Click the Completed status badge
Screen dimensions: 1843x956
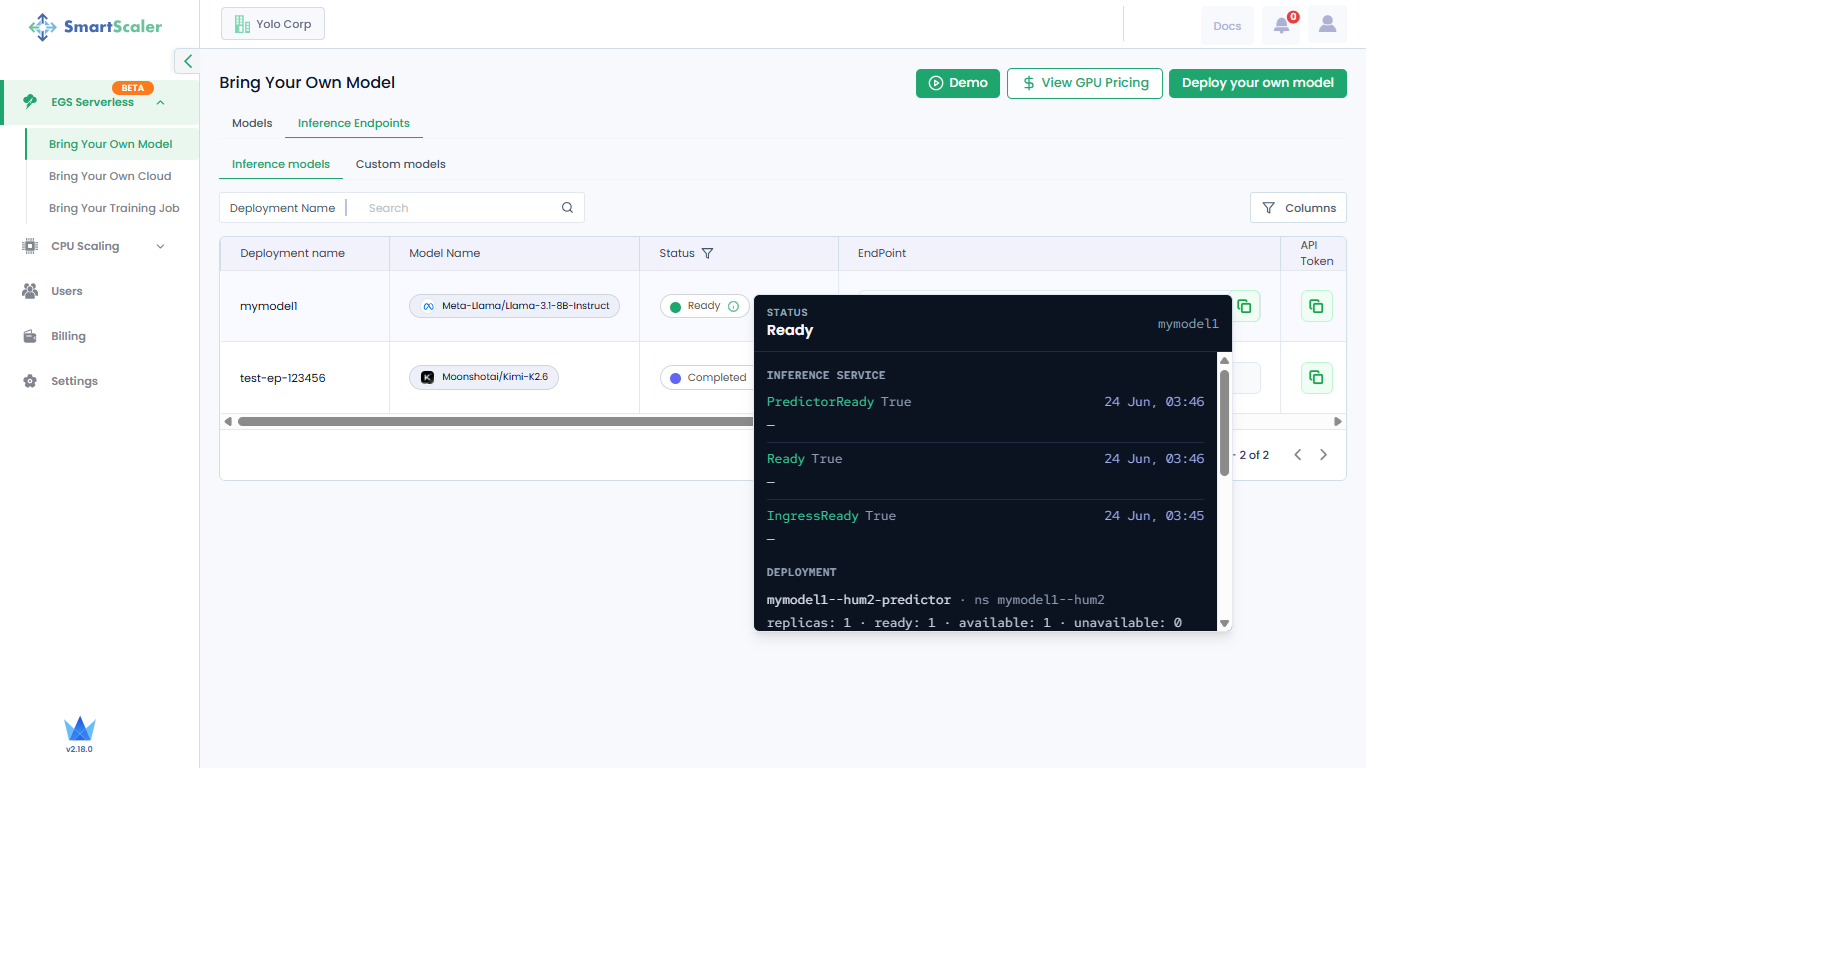click(707, 377)
